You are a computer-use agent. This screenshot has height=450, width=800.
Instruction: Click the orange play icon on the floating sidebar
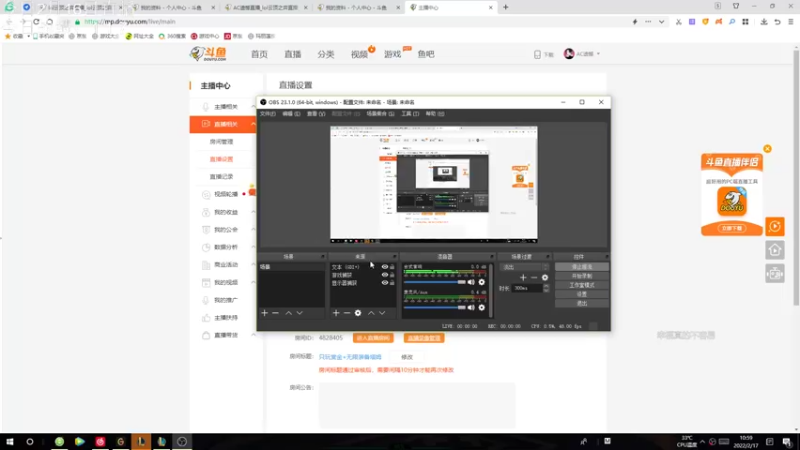774,226
